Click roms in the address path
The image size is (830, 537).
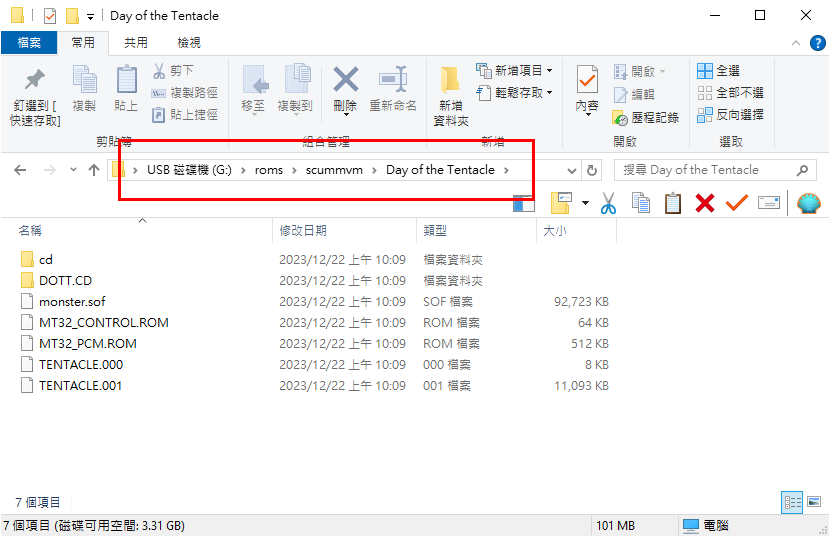coord(268,170)
